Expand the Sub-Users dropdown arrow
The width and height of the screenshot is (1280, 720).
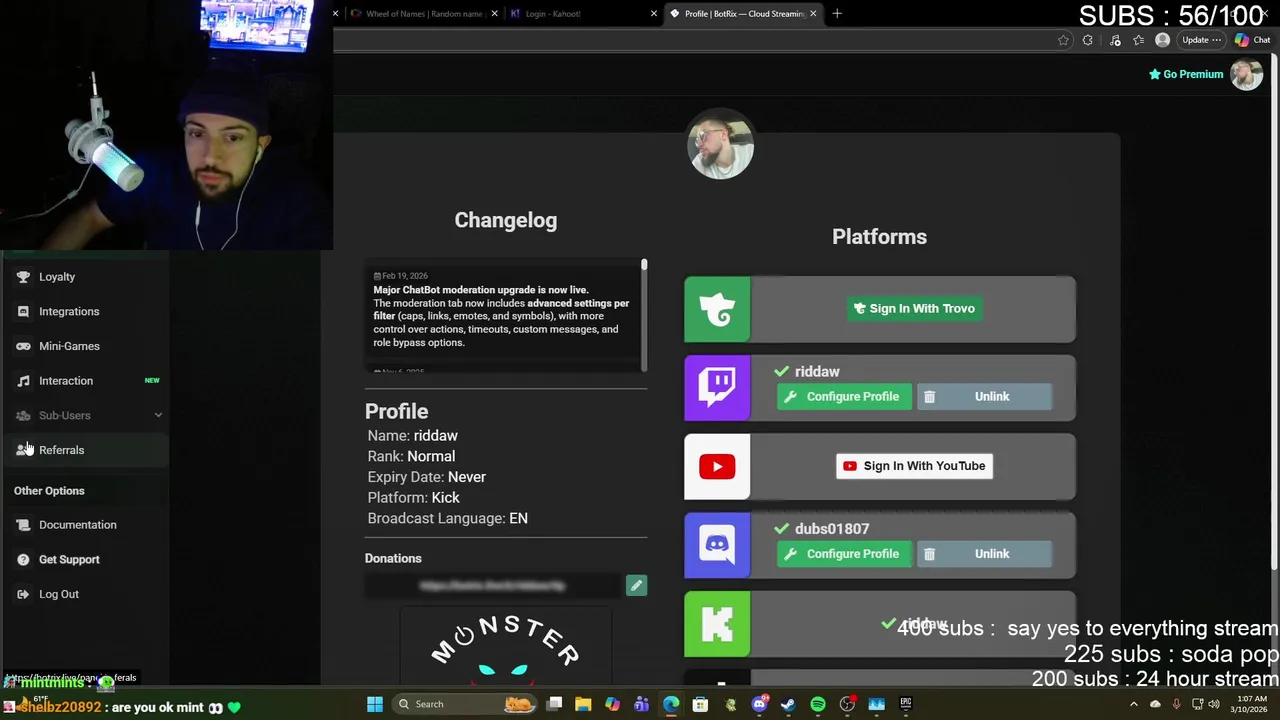[158, 415]
